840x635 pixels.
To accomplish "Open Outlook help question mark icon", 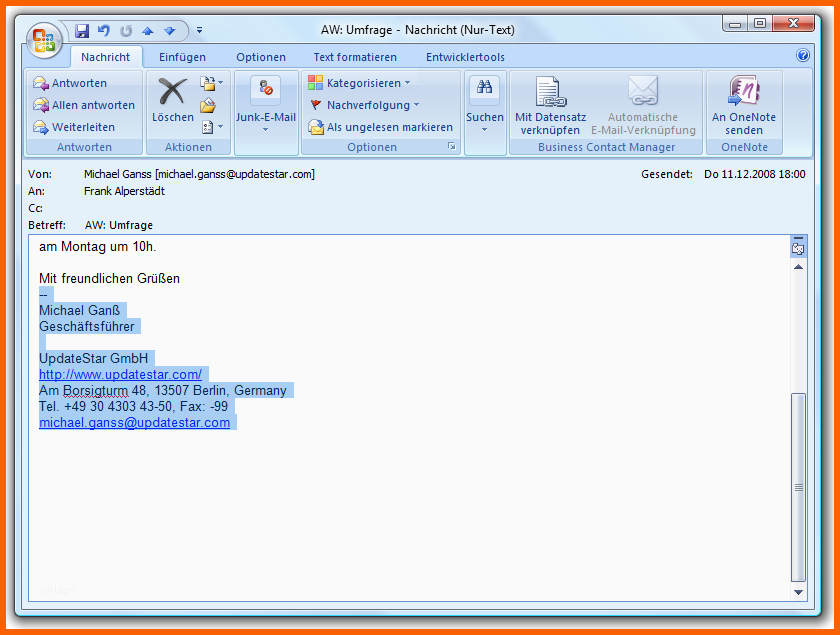I will pyautogui.click(x=802, y=55).
